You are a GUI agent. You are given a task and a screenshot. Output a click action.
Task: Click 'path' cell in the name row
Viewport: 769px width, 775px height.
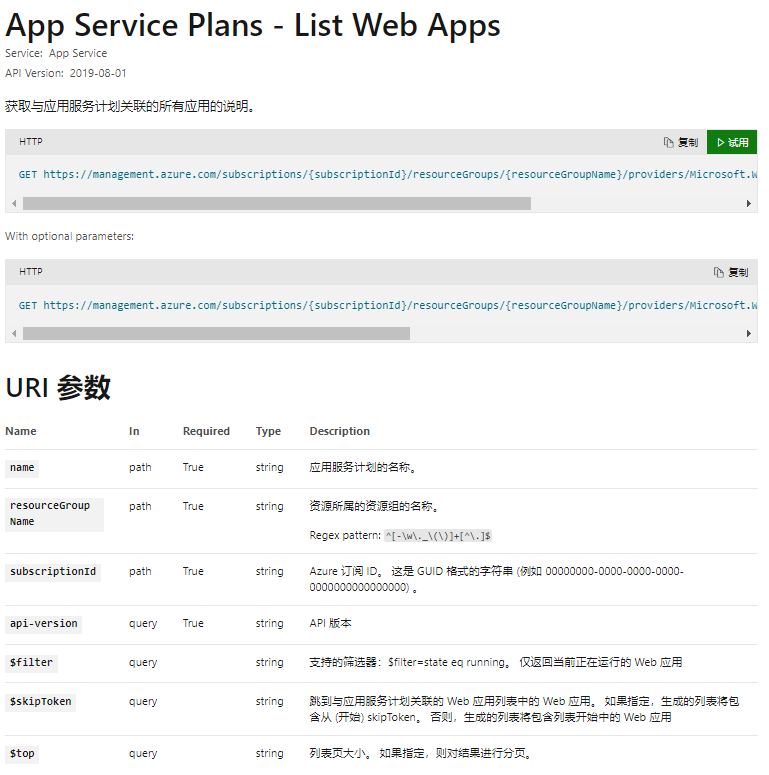tap(140, 468)
